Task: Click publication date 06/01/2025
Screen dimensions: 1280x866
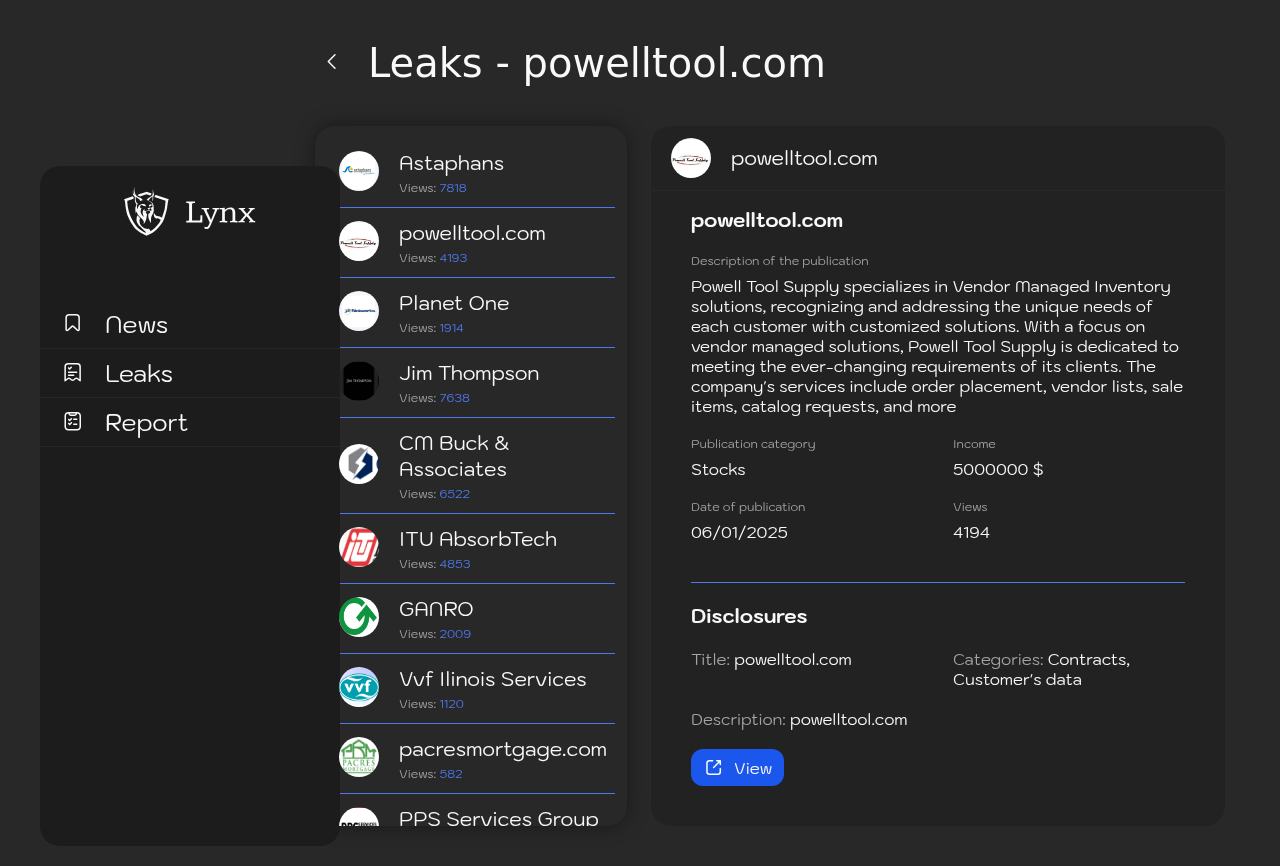Action: click(739, 532)
